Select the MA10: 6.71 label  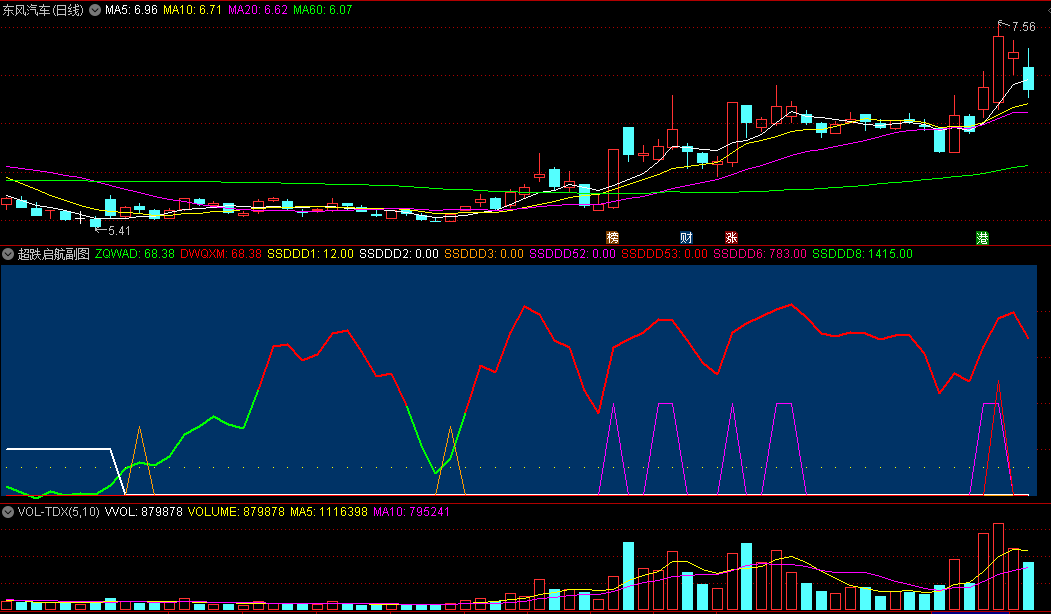(x=192, y=10)
